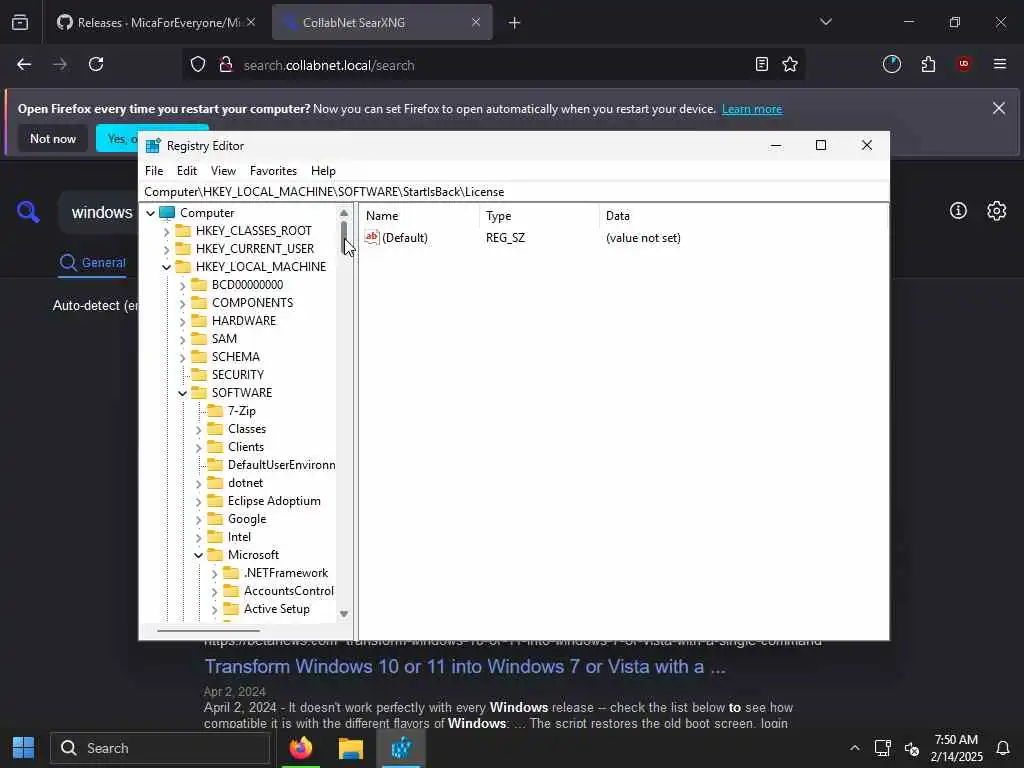1024x768 pixels.
Task: Launch Firefox from the taskbar
Action: (301, 748)
